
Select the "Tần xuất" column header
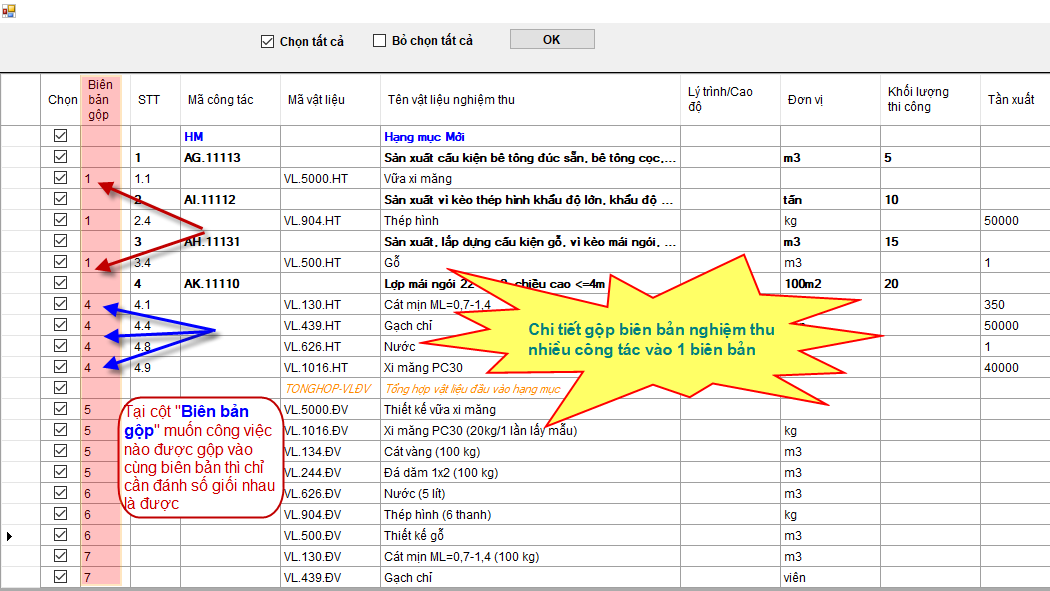tap(1015, 100)
